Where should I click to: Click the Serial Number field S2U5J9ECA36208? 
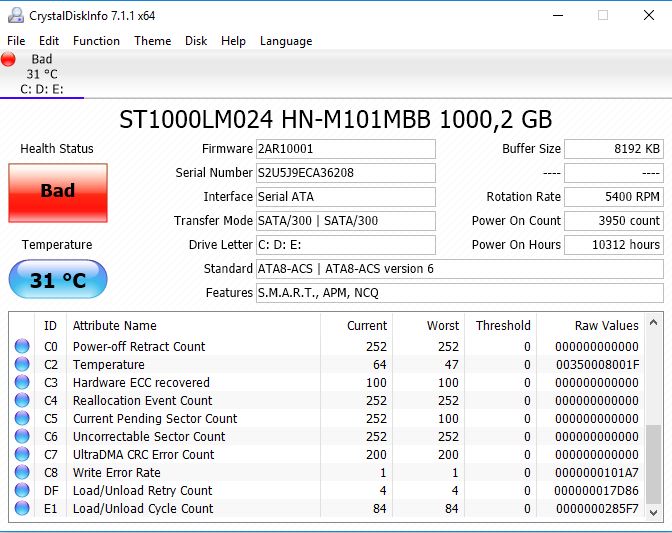346,173
